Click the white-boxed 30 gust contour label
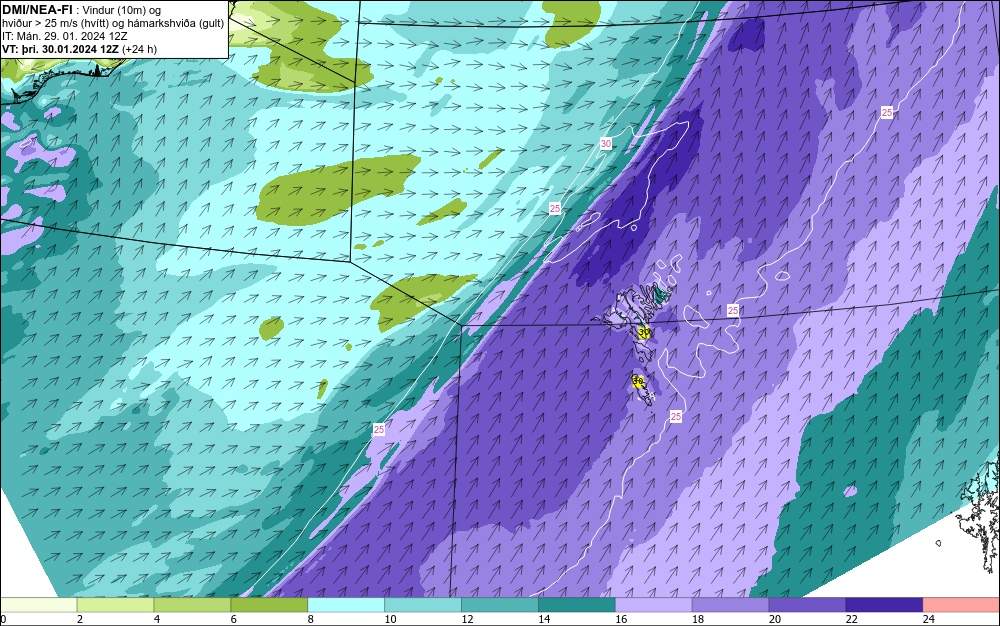The width and height of the screenshot is (1000, 626). (606, 144)
